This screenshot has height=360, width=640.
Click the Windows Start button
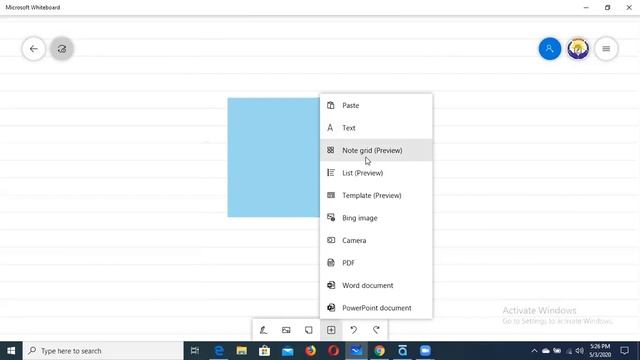click(11, 351)
